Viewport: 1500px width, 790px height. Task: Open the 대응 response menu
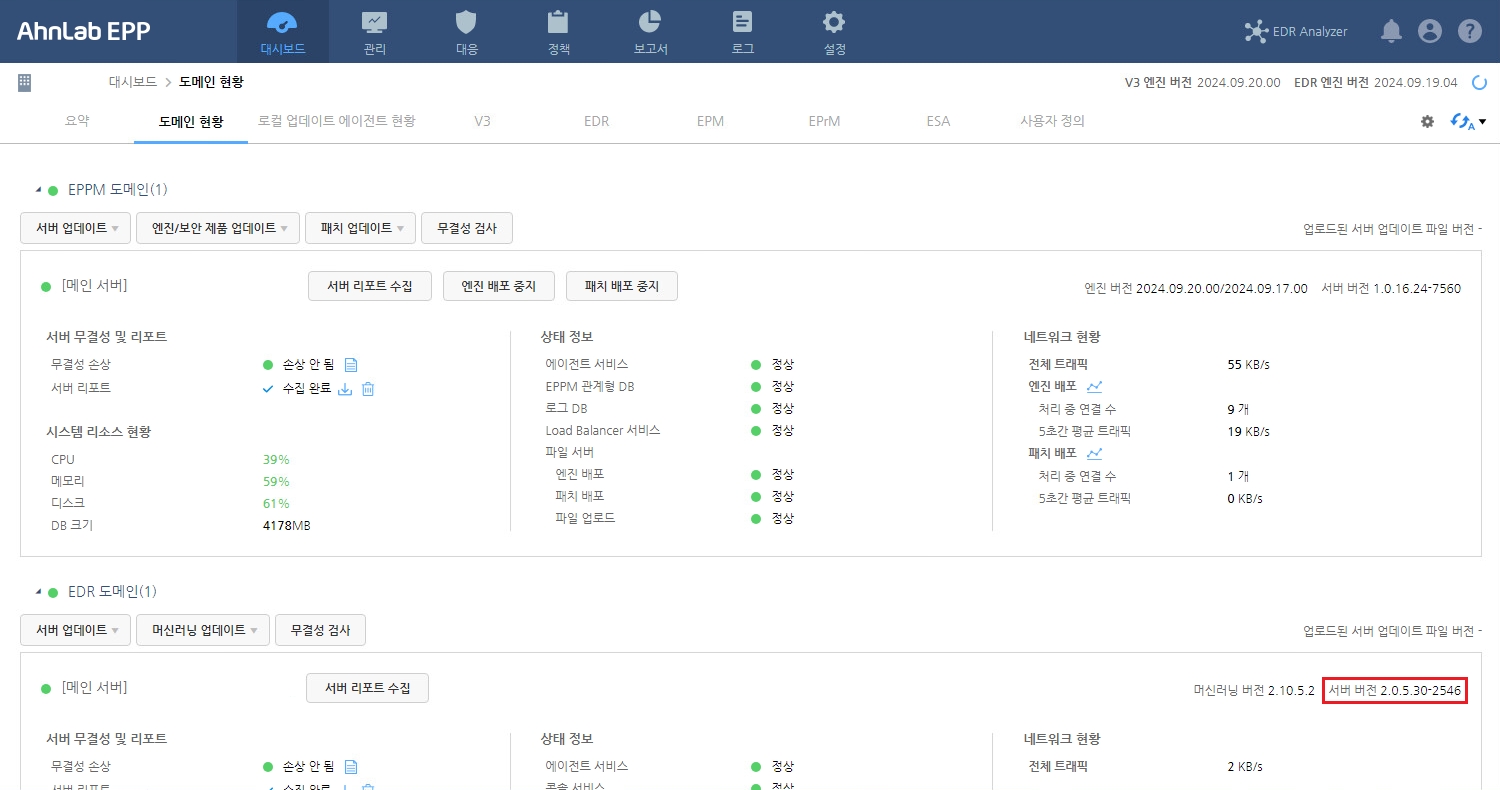click(466, 32)
